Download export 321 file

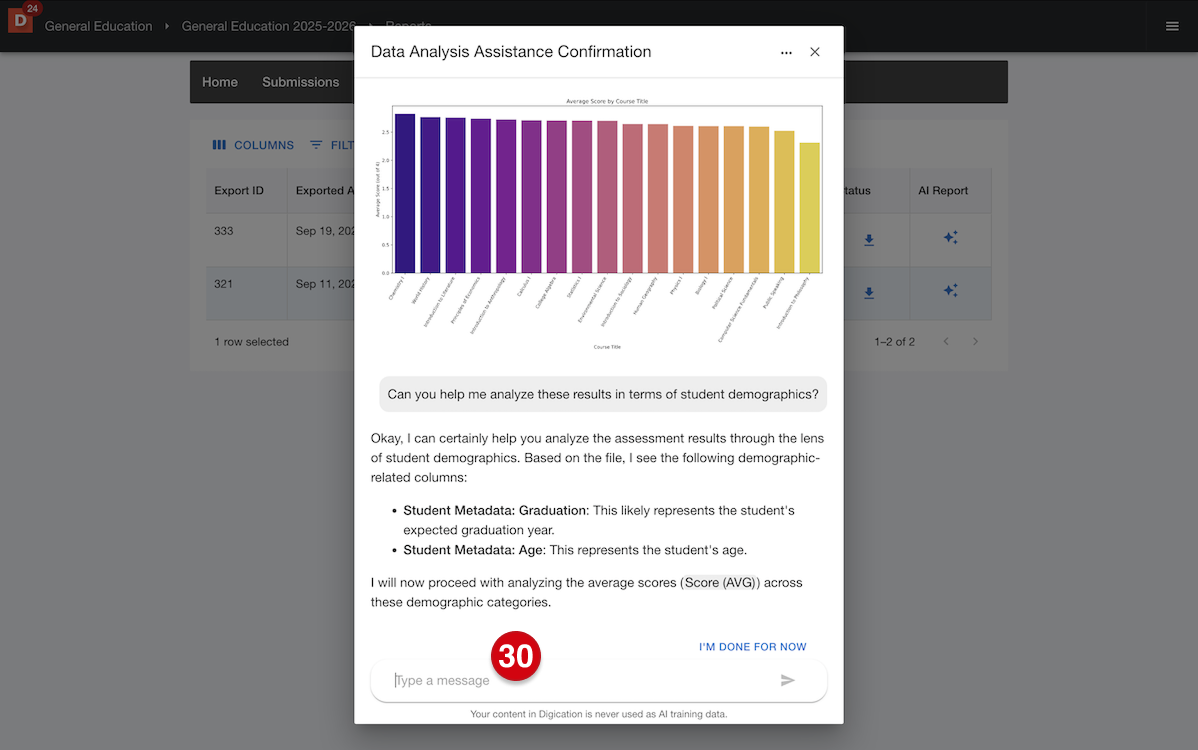pyautogui.click(x=869, y=293)
